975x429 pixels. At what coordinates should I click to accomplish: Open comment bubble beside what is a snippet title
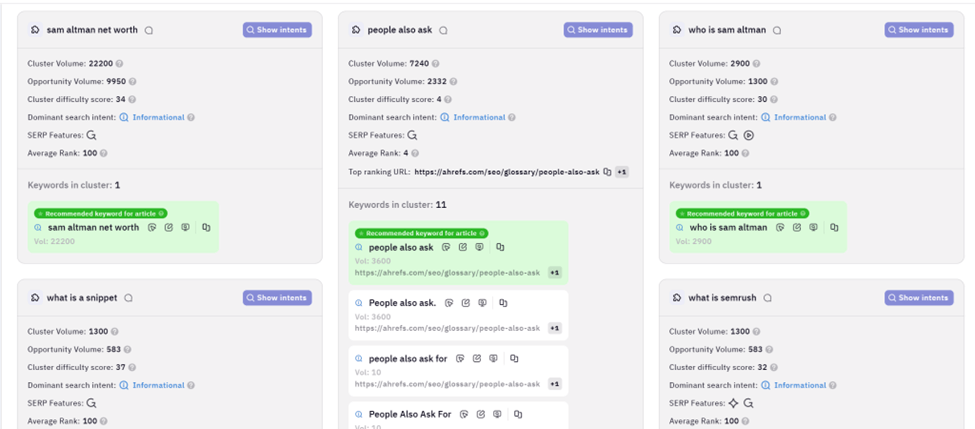click(x=128, y=298)
